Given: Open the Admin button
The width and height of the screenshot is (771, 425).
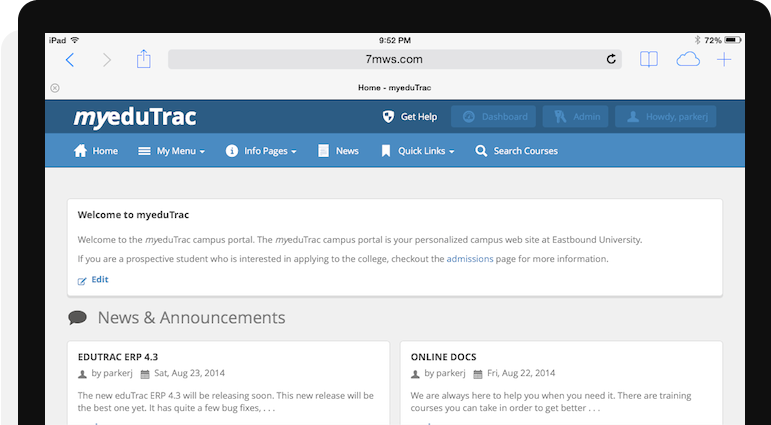Looking at the screenshot, I should coord(575,117).
